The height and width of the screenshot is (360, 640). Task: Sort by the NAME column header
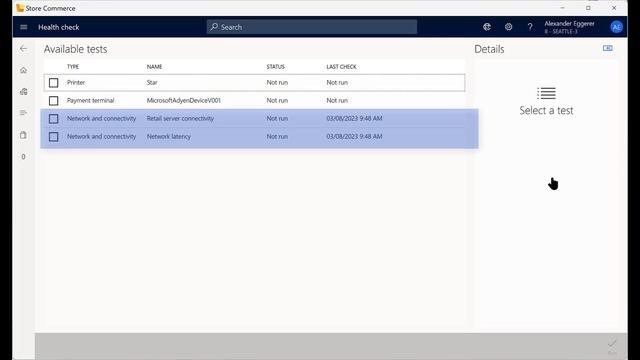tap(154, 67)
